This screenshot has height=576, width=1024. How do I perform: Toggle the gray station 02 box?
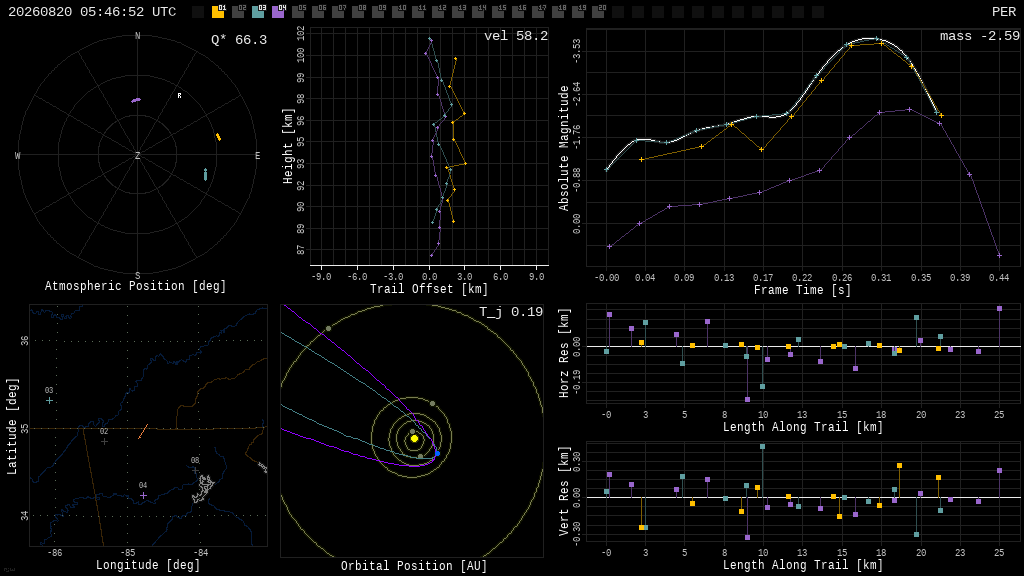click(238, 11)
